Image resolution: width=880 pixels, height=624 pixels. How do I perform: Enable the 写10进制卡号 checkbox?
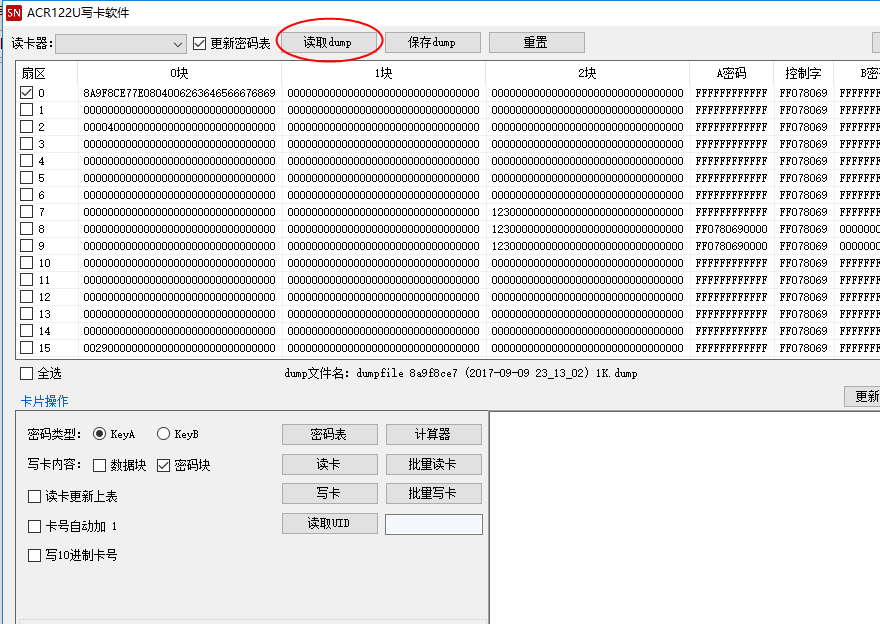point(34,556)
